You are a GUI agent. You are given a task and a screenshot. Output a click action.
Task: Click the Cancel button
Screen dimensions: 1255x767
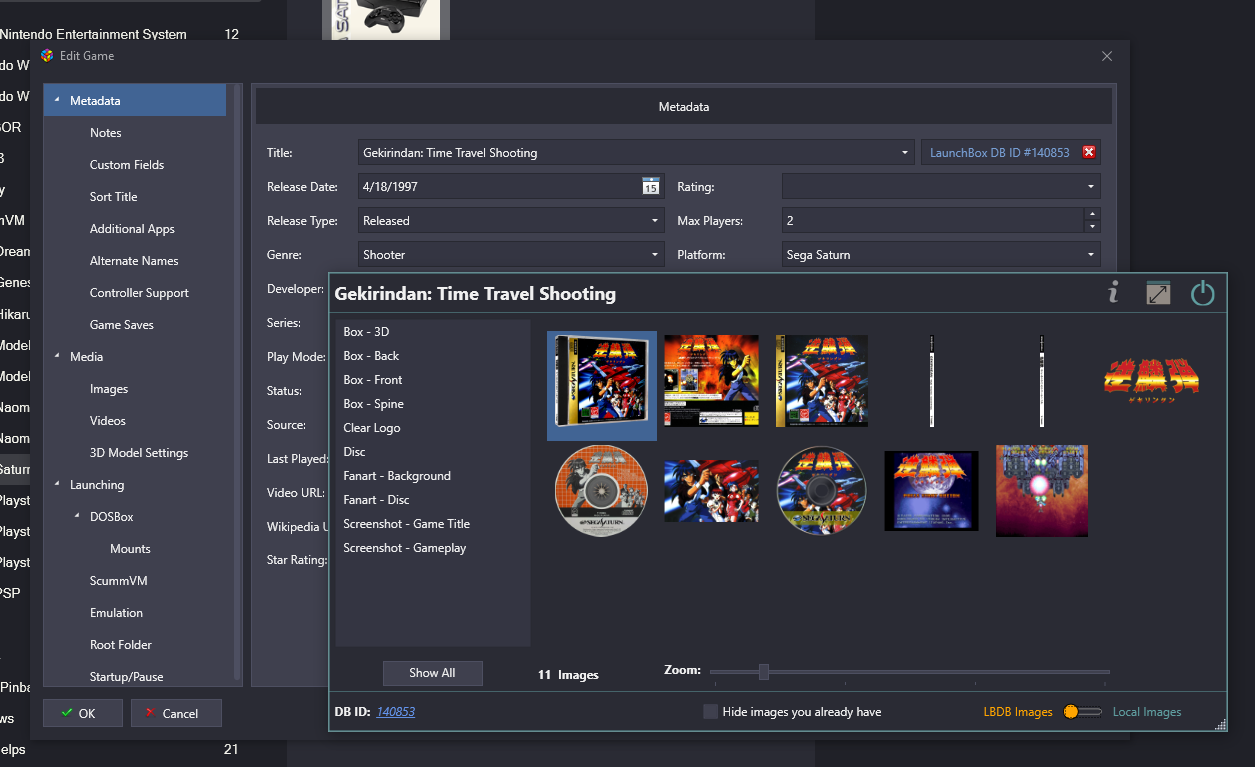click(176, 713)
